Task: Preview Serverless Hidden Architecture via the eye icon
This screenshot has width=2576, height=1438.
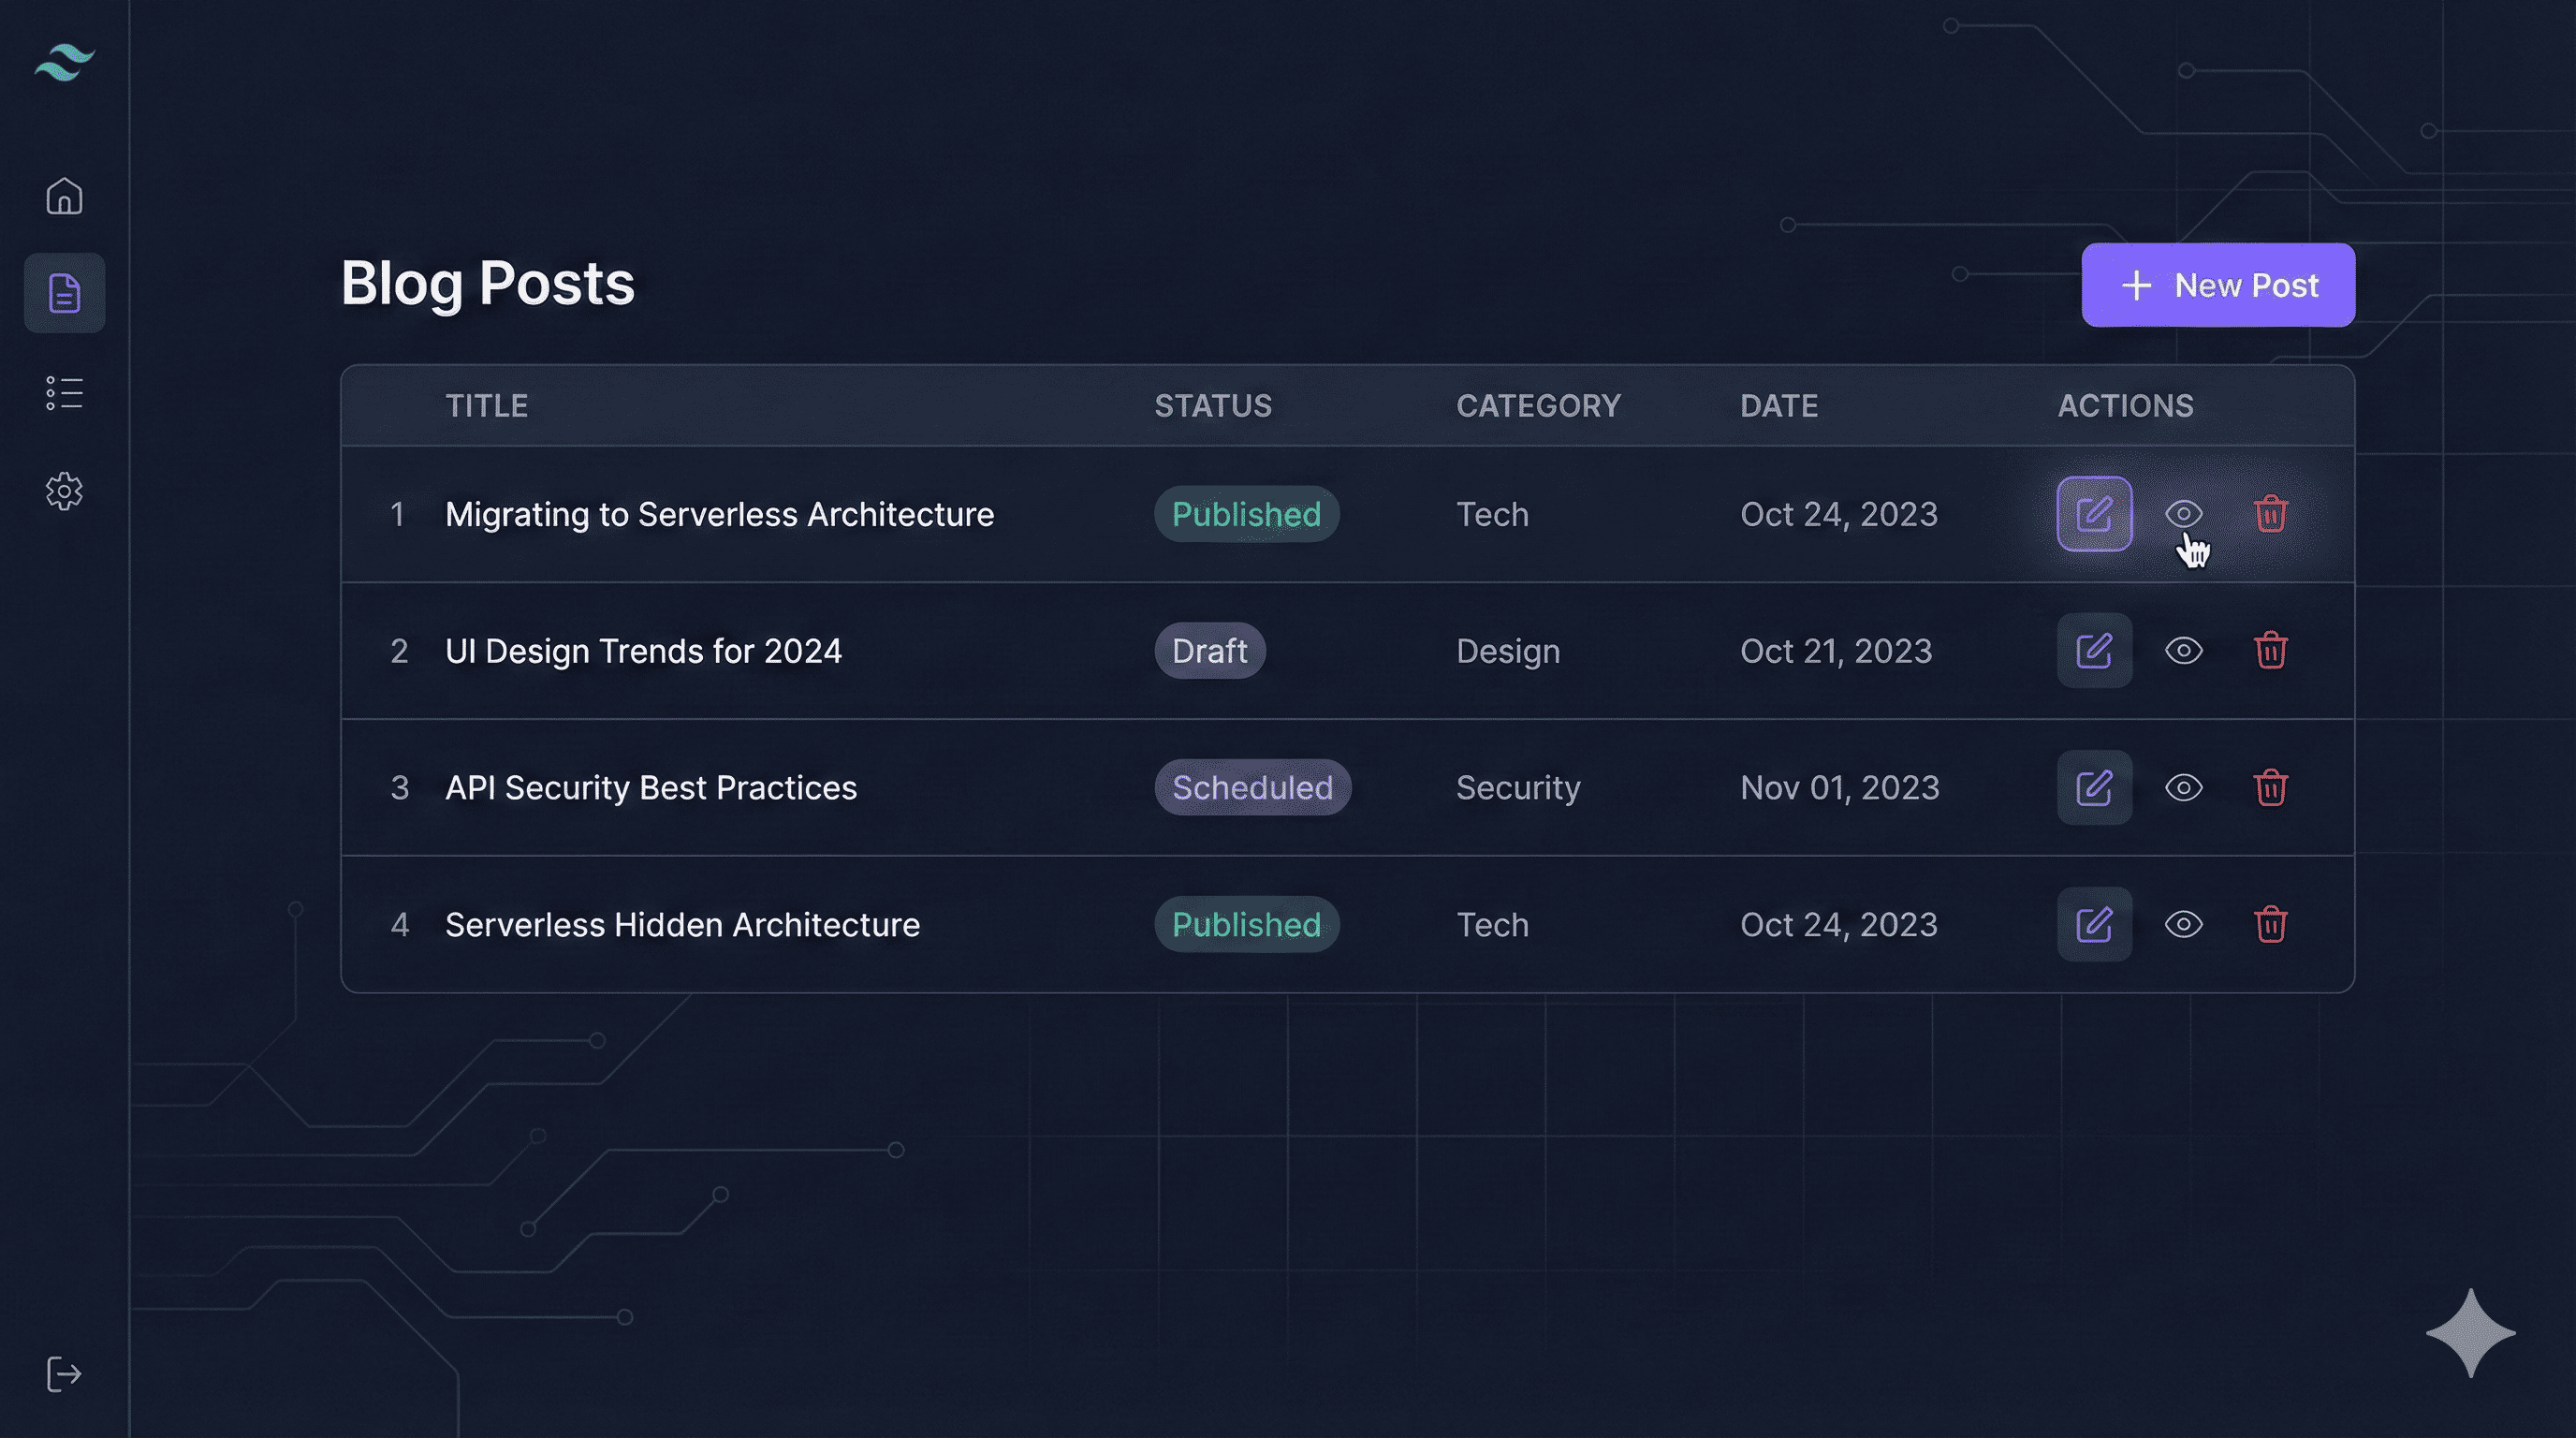Action: [2183, 924]
